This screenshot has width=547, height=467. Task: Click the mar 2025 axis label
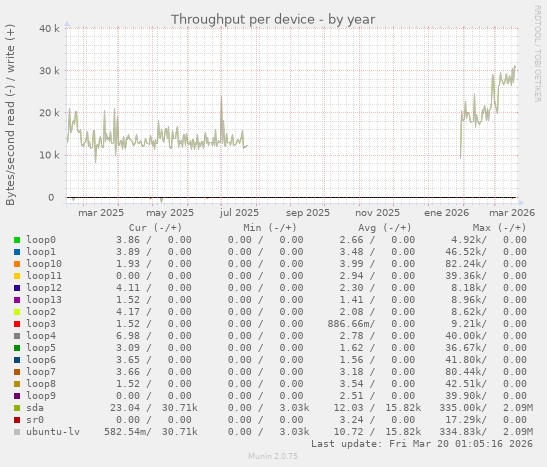pyautogui.click(x=101, y=213)
